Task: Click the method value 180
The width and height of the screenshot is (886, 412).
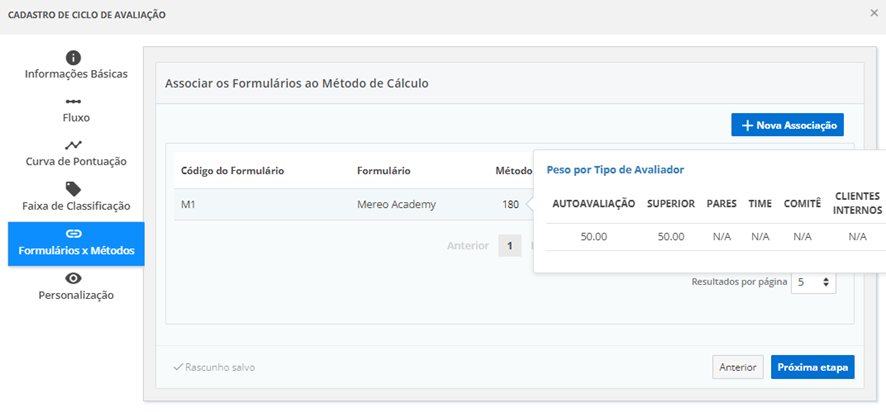Action: click(x=510, y=204)
